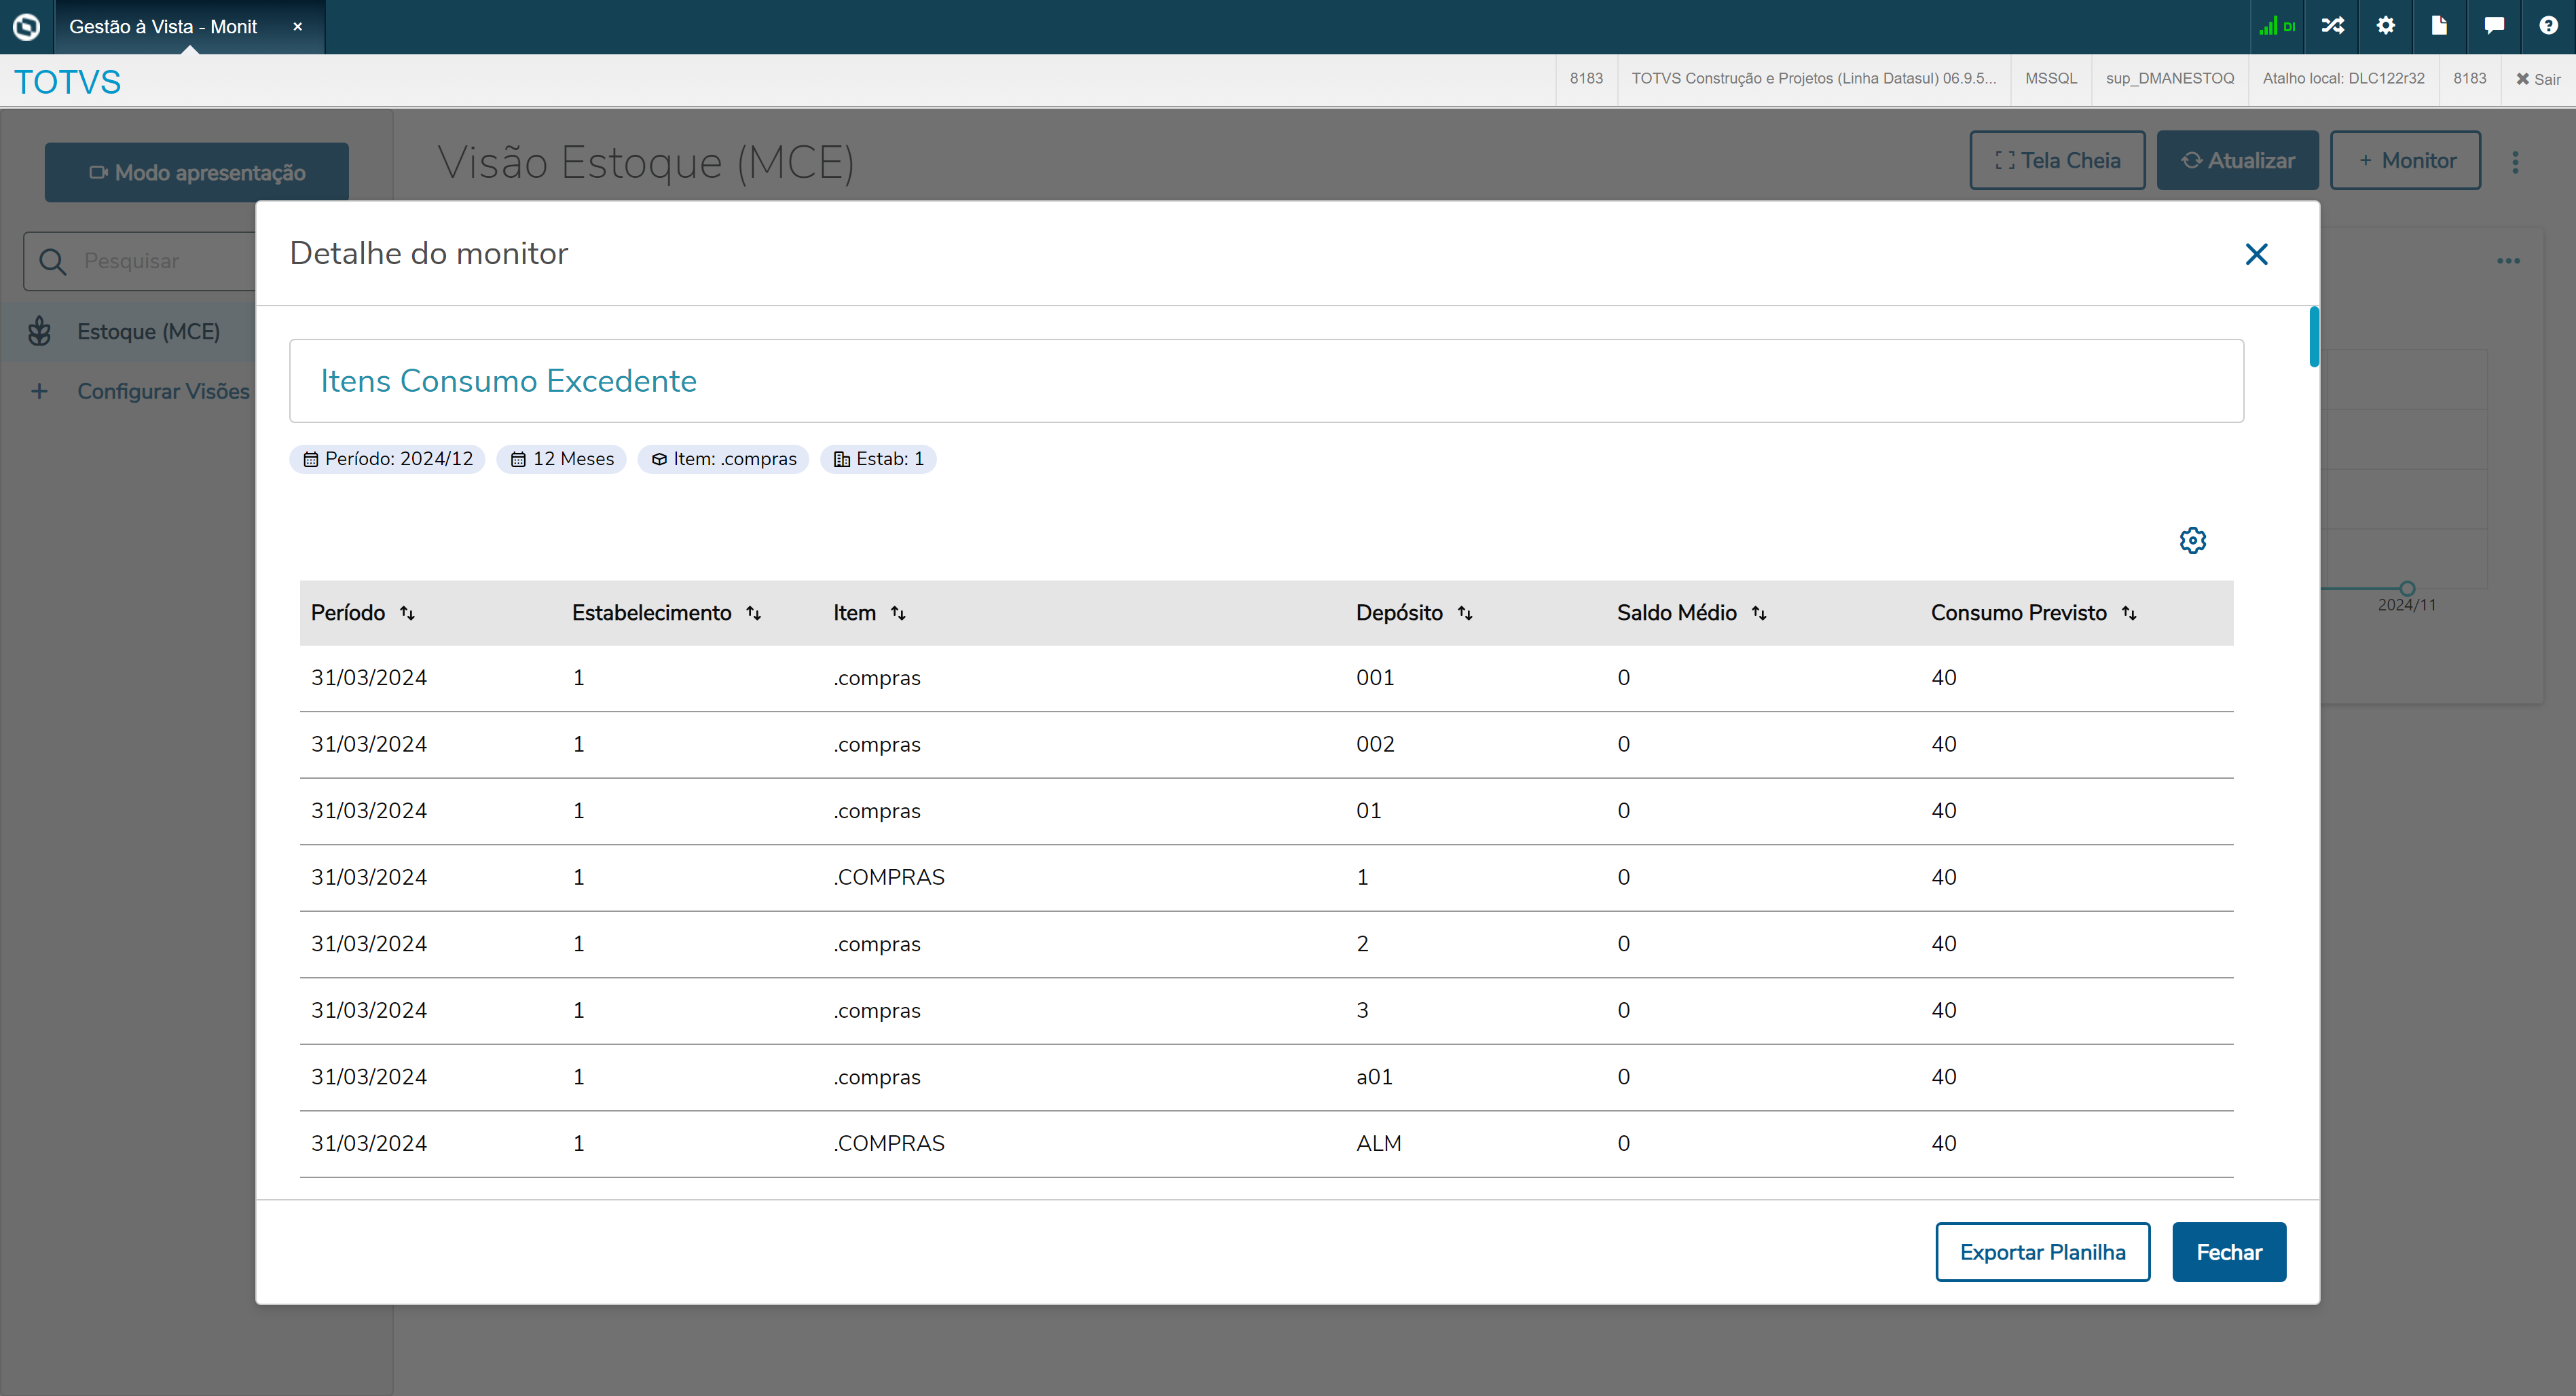Close the Gestão à Vista tab
This screenshot has height=1396, width=2576.
297,27
